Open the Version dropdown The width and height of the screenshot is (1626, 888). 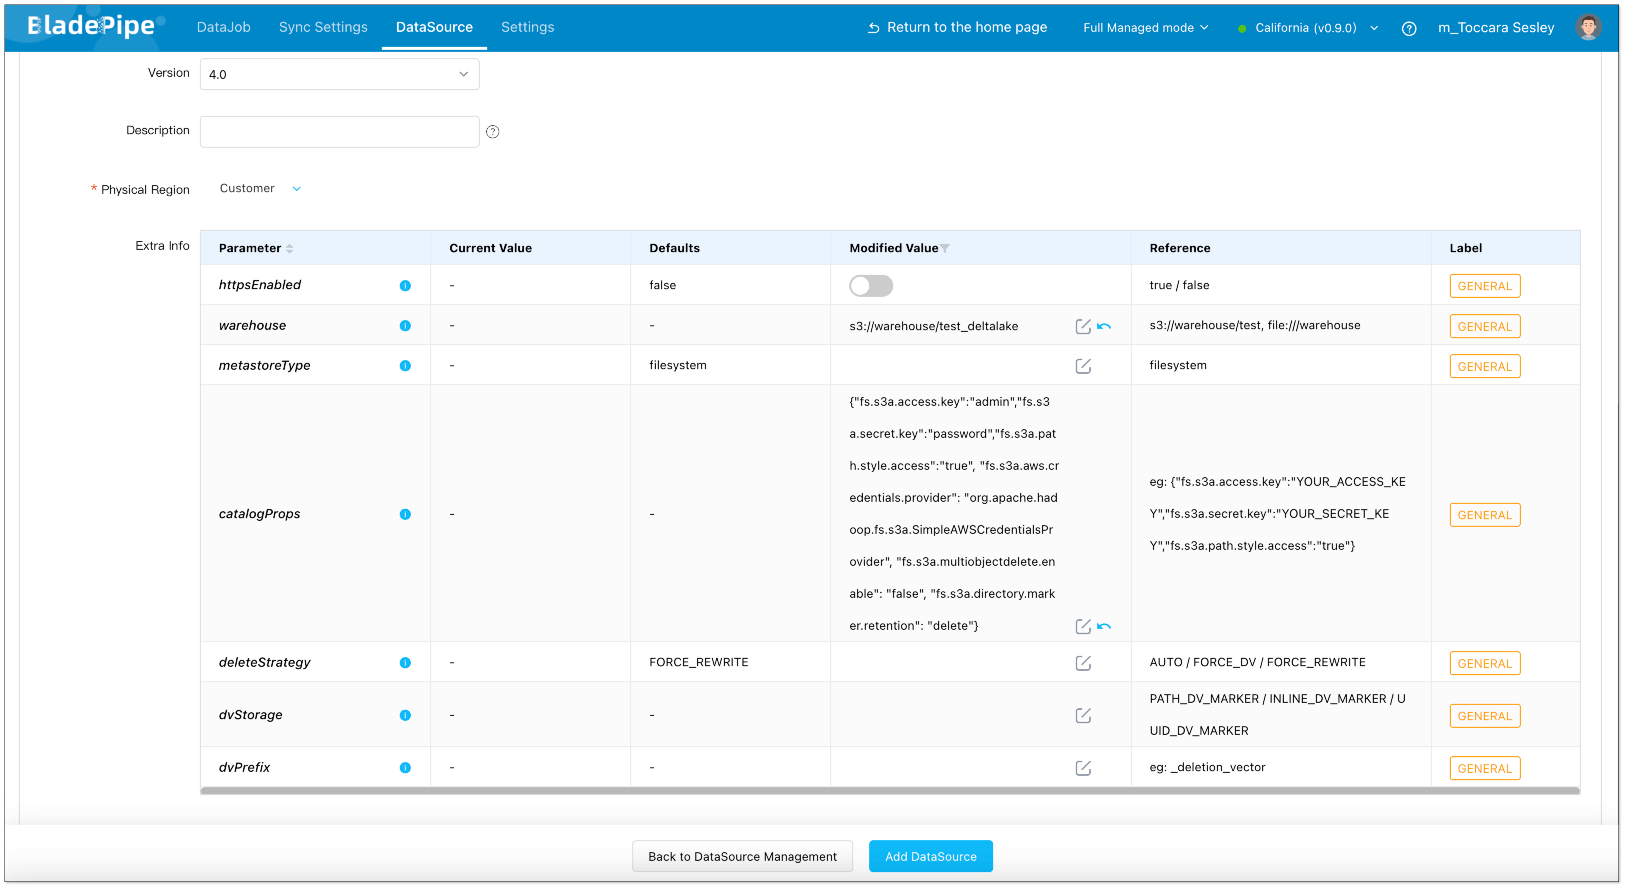tap(339, 74)
